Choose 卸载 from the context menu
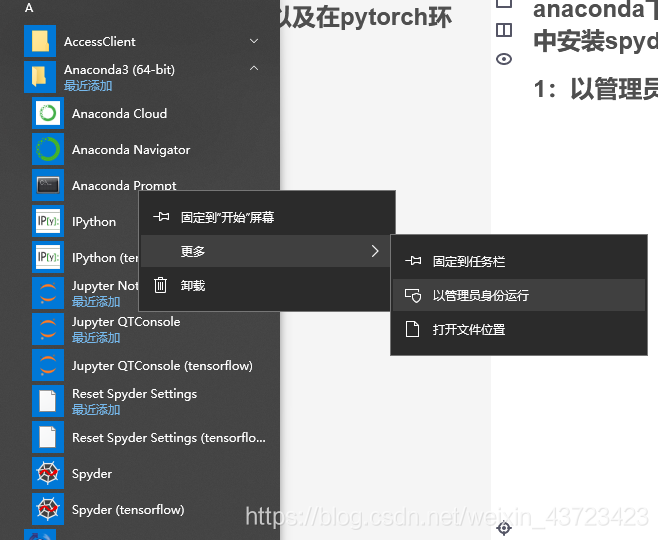Image resolution: width=658 pixels, height=540 pixels. coord(267,285)
